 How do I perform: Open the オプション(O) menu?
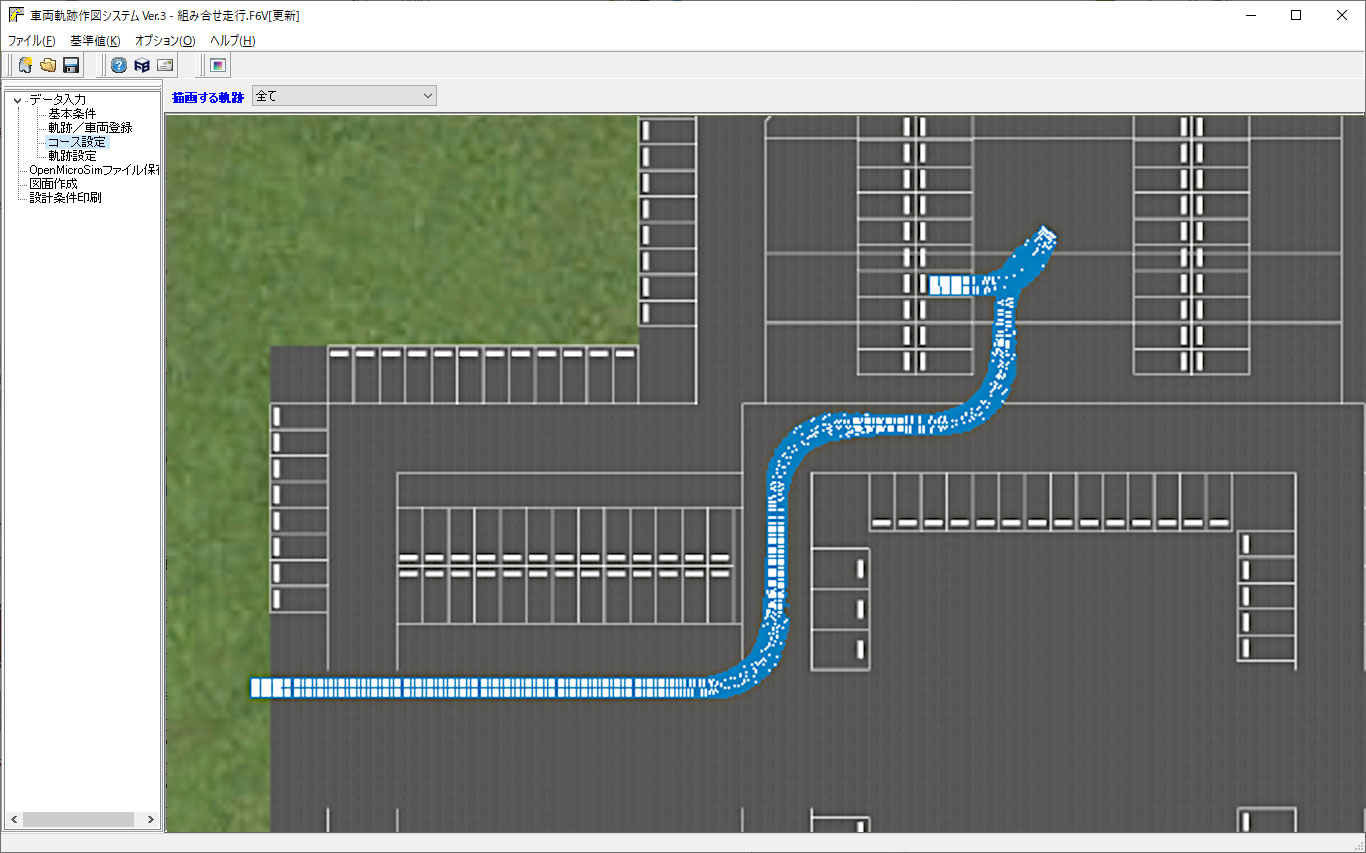coord(165,41)
